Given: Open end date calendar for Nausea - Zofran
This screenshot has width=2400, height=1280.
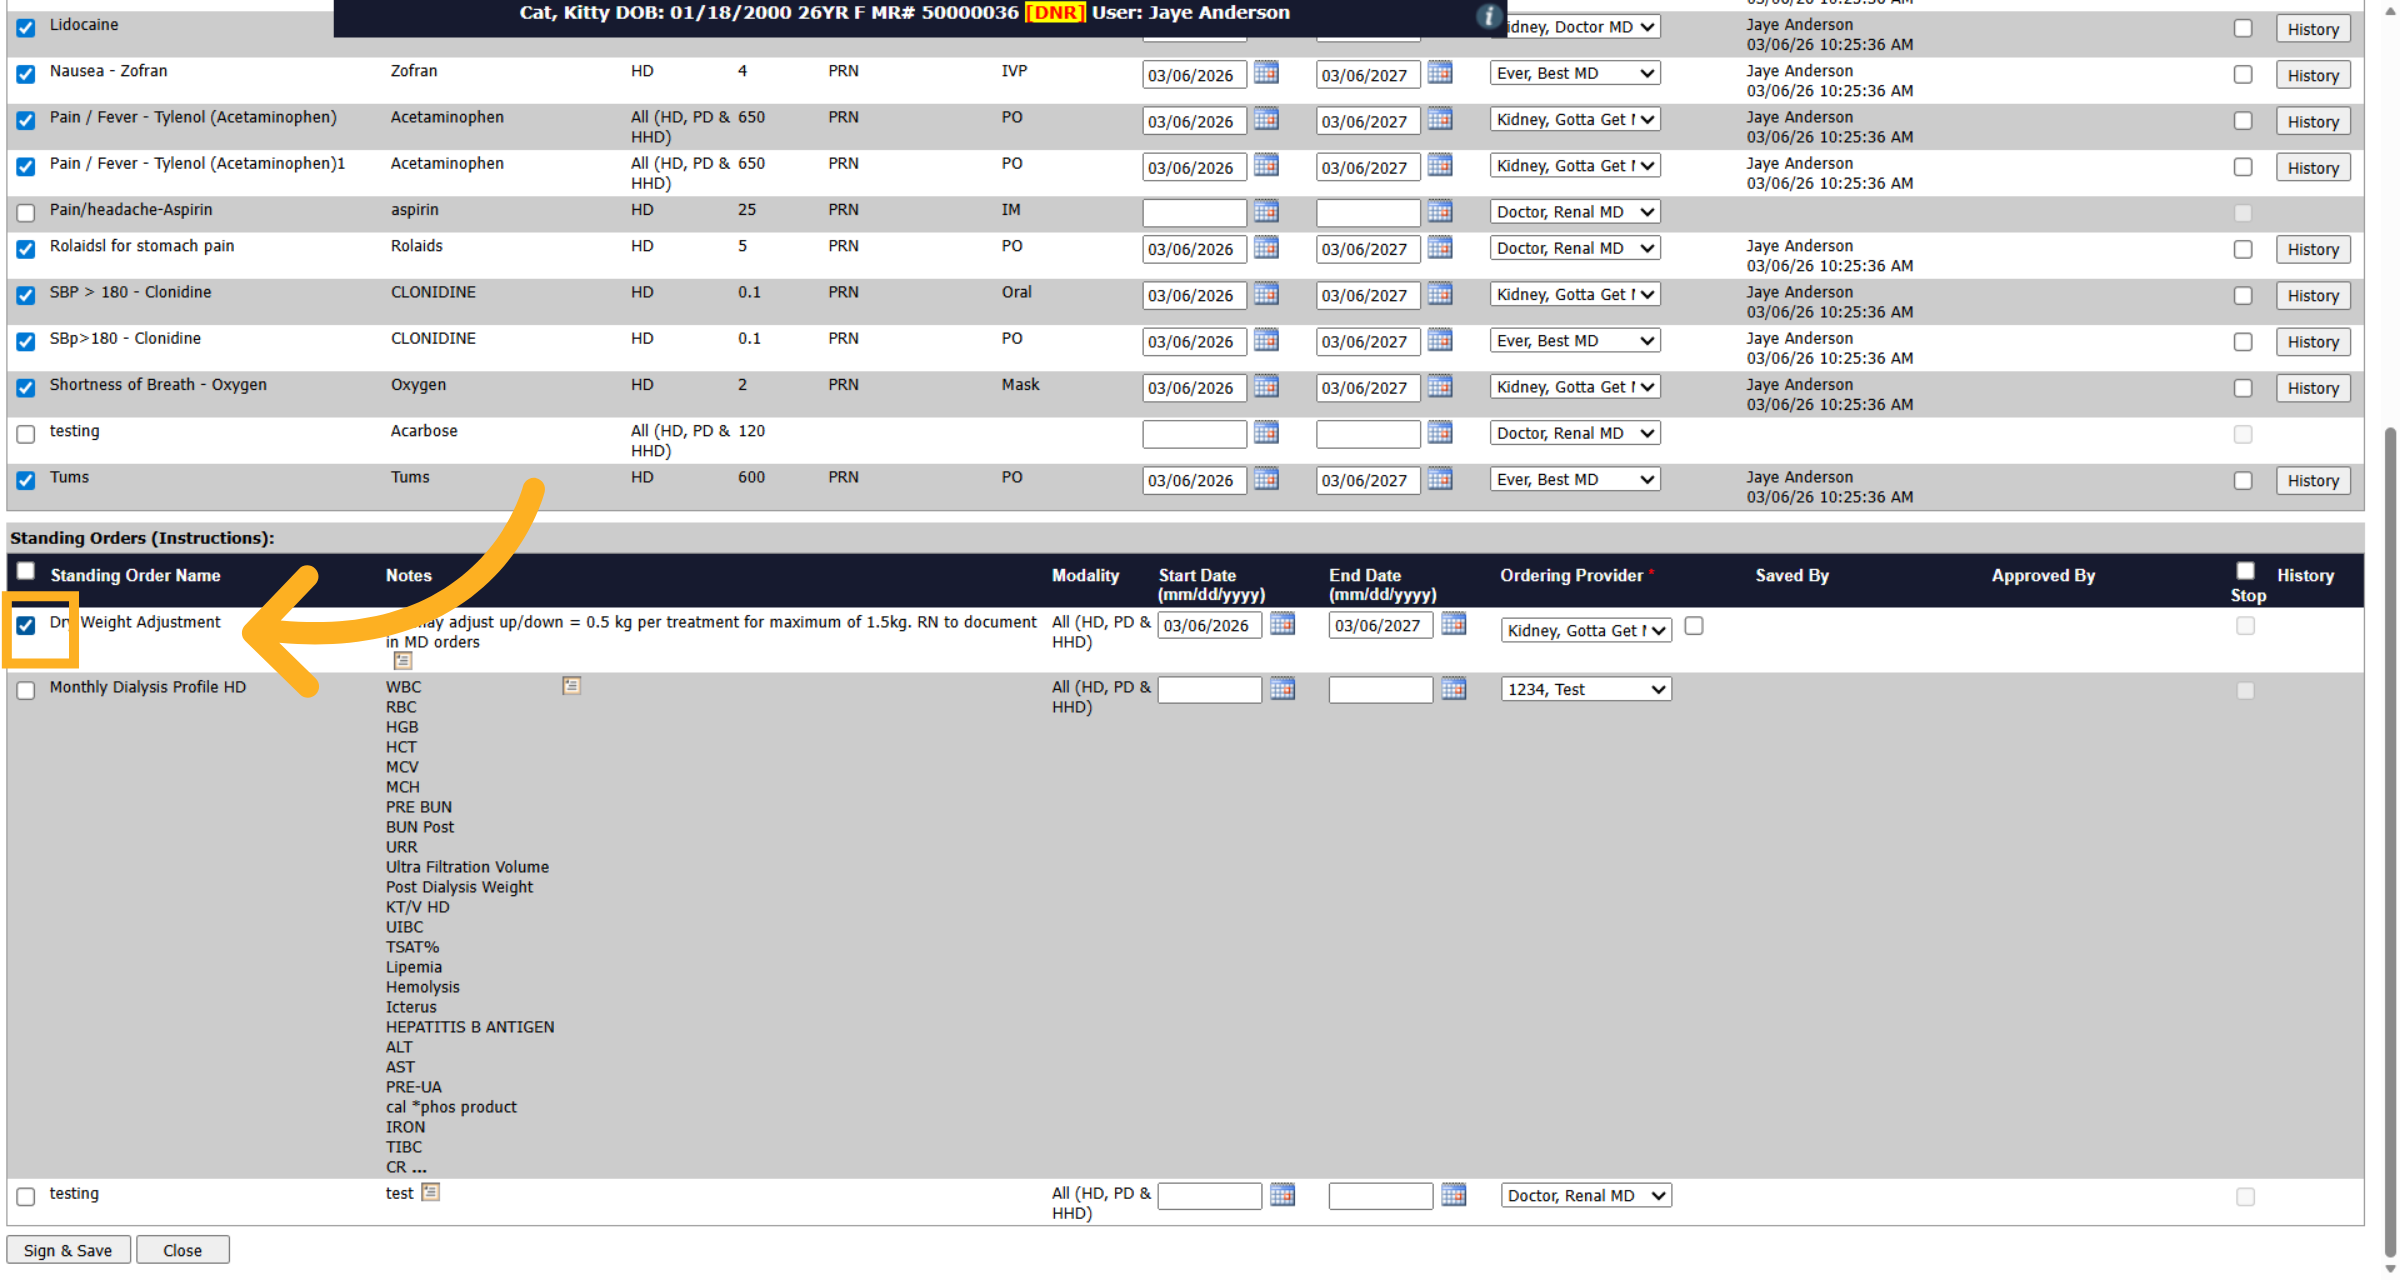Looking at the screenshot, I should click(1440, 73).
